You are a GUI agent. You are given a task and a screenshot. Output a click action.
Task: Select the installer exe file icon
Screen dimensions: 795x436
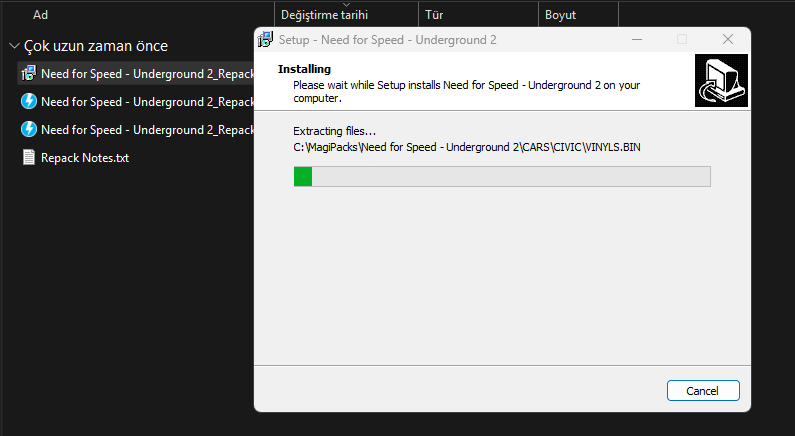[29, 74]
